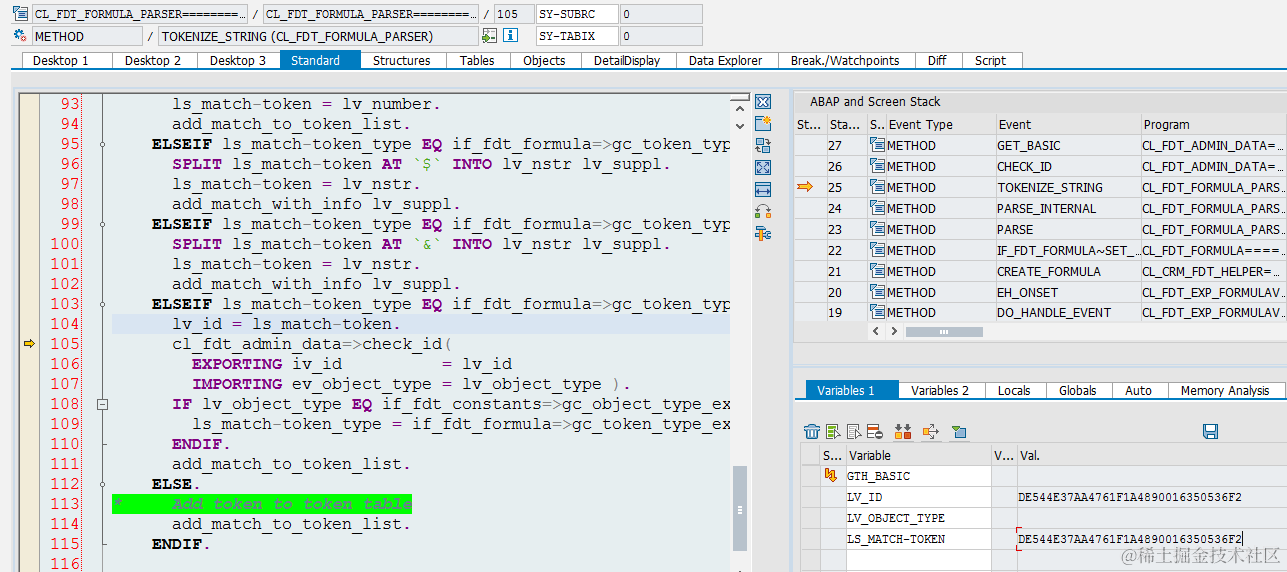
Task: Click the Replace Tool swap icon beside editor
Action: (763, 146)
